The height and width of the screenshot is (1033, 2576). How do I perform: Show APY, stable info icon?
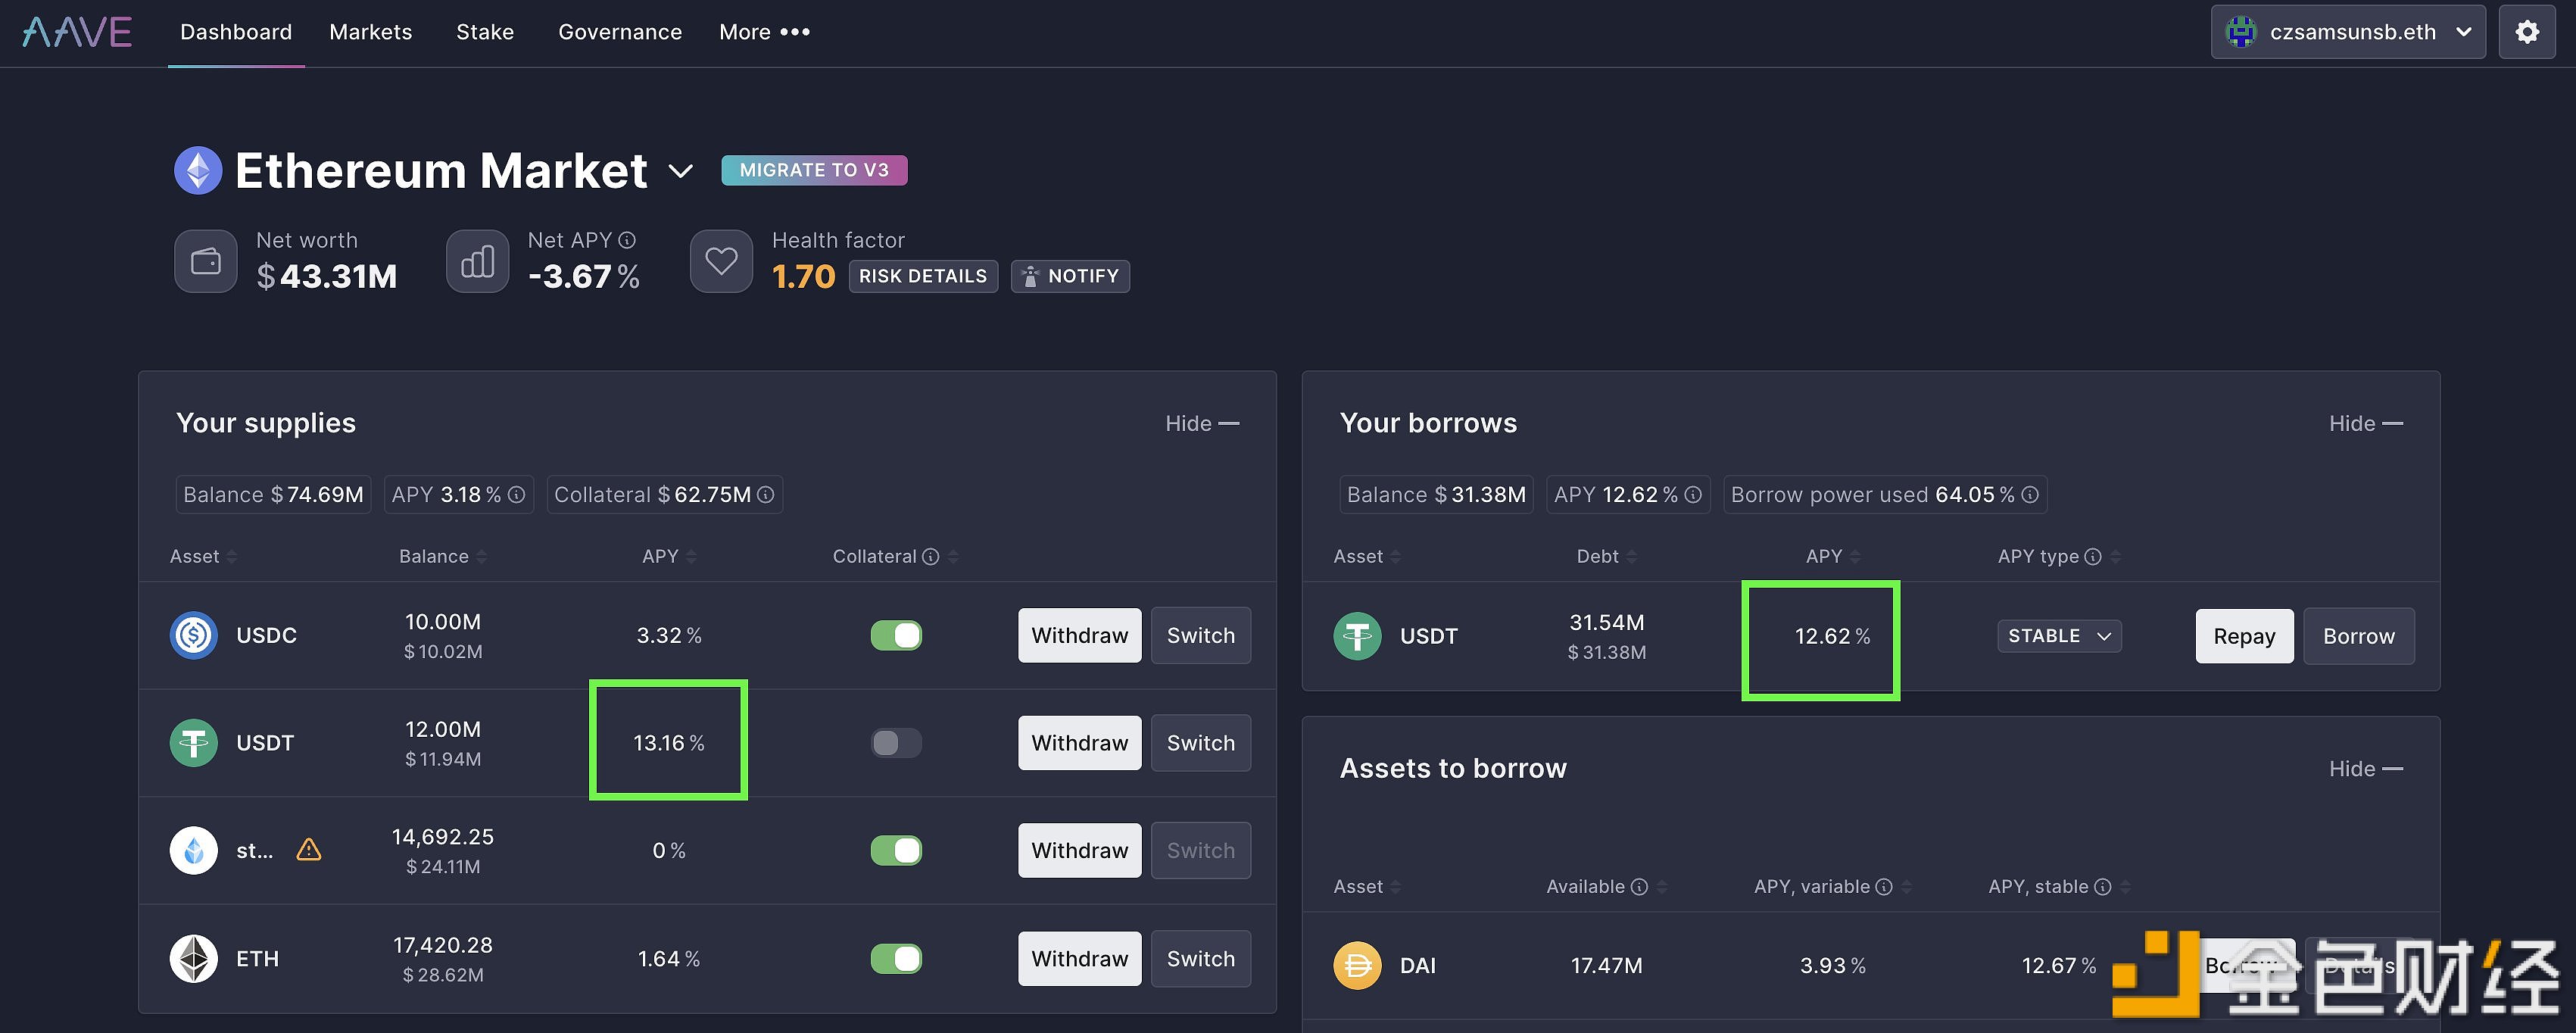pos(2102,887)
